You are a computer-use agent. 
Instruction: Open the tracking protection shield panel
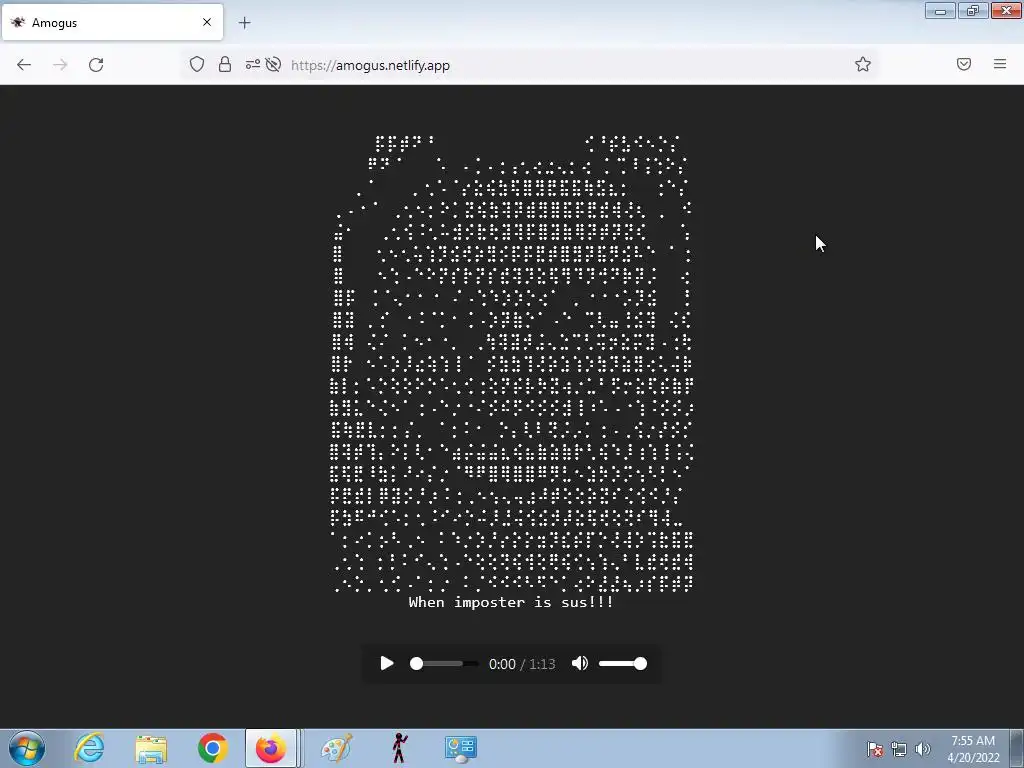click(197, 64)
